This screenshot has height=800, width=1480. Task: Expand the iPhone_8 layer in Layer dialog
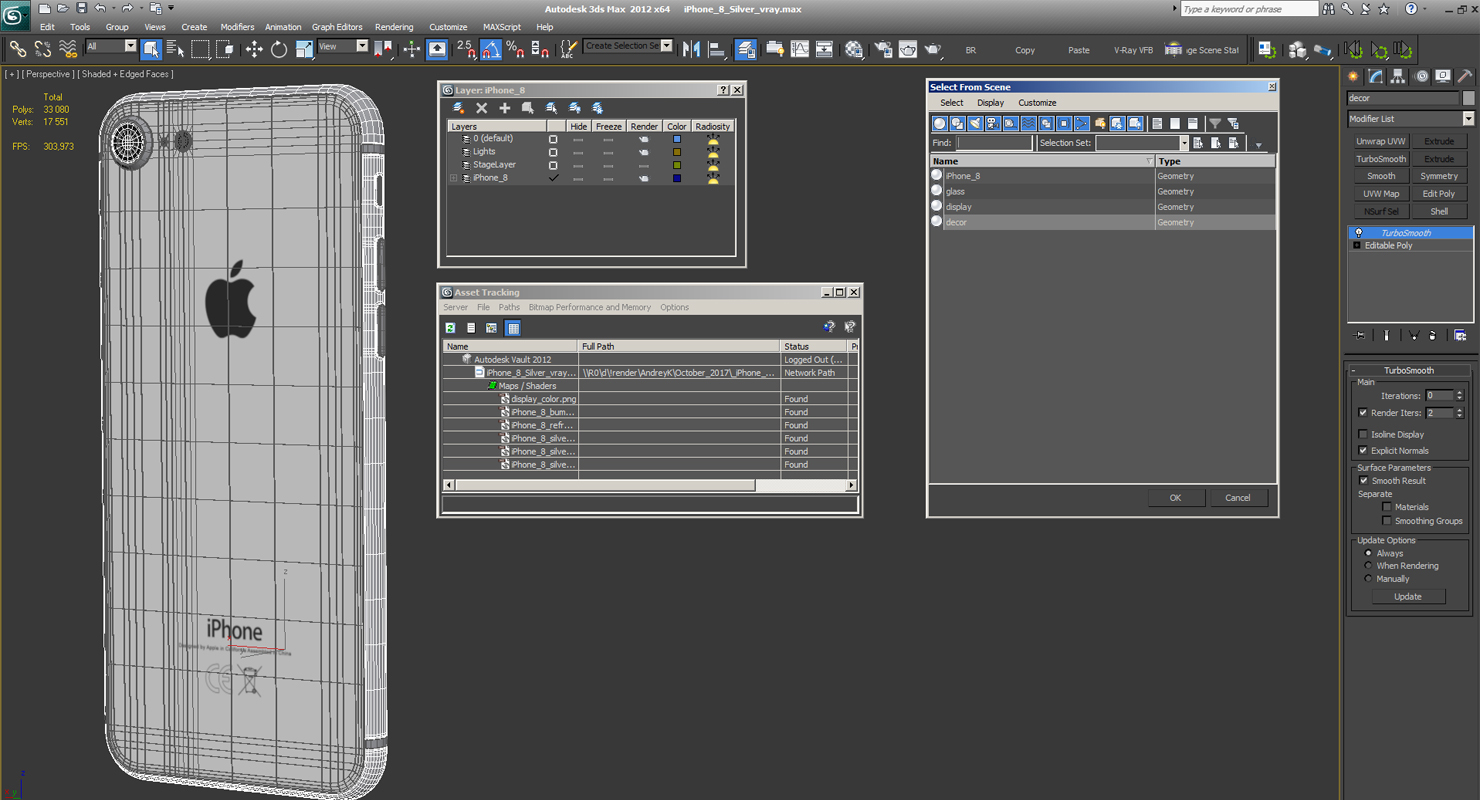click(x=454, y=178)
